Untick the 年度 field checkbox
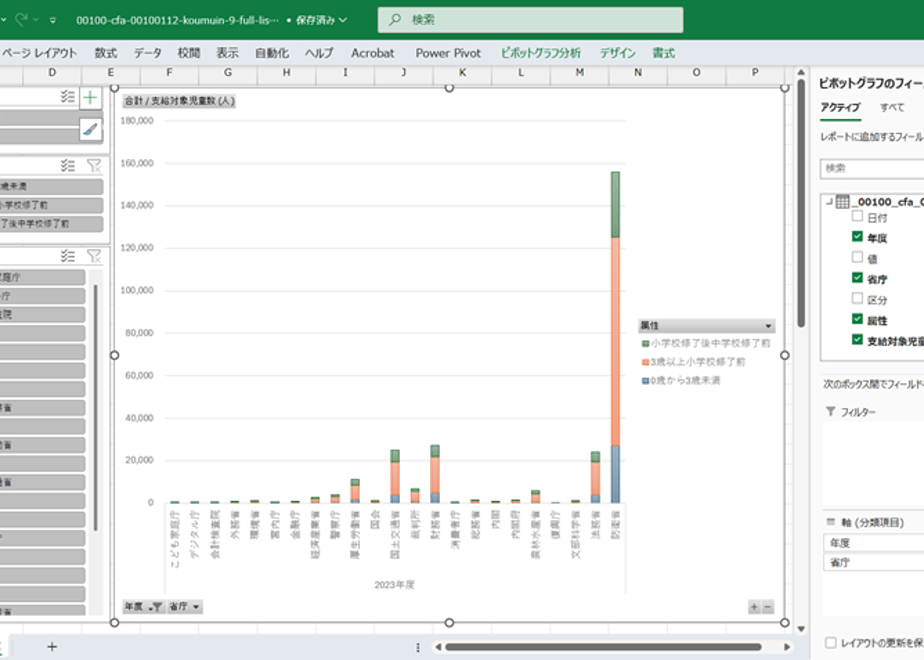This screenshot has height=660, width=924. tap(857, 237)
